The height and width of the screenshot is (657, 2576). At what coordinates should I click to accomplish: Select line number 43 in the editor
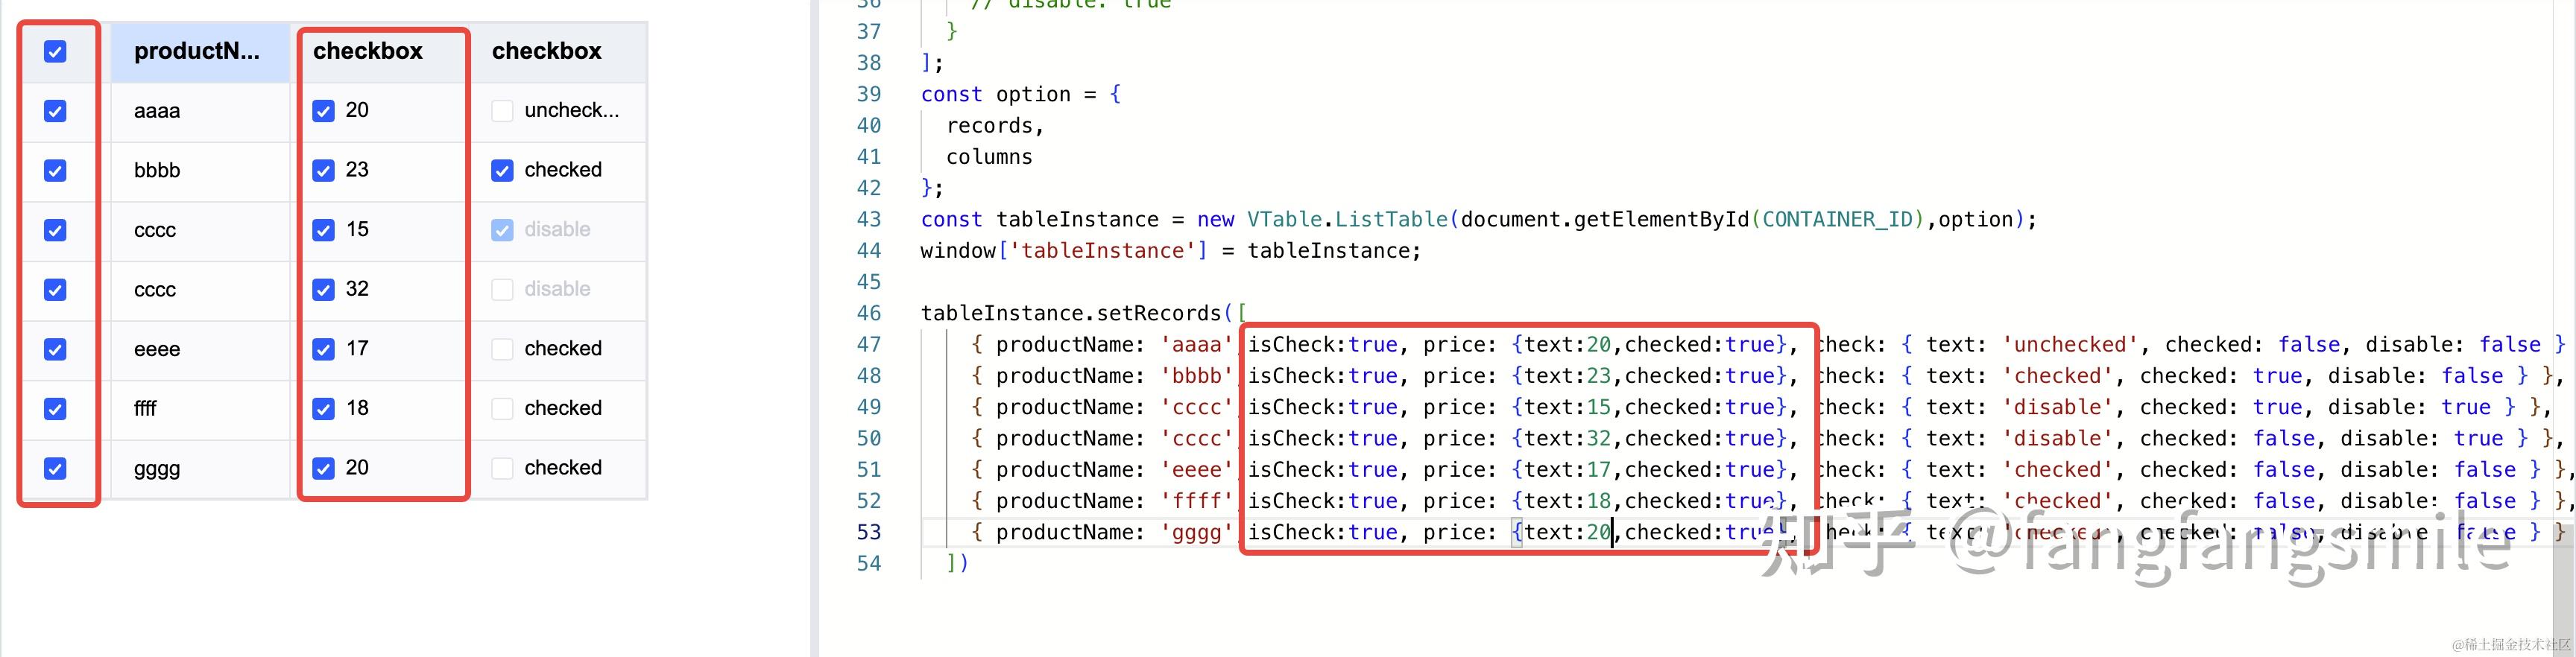(870, 219)
